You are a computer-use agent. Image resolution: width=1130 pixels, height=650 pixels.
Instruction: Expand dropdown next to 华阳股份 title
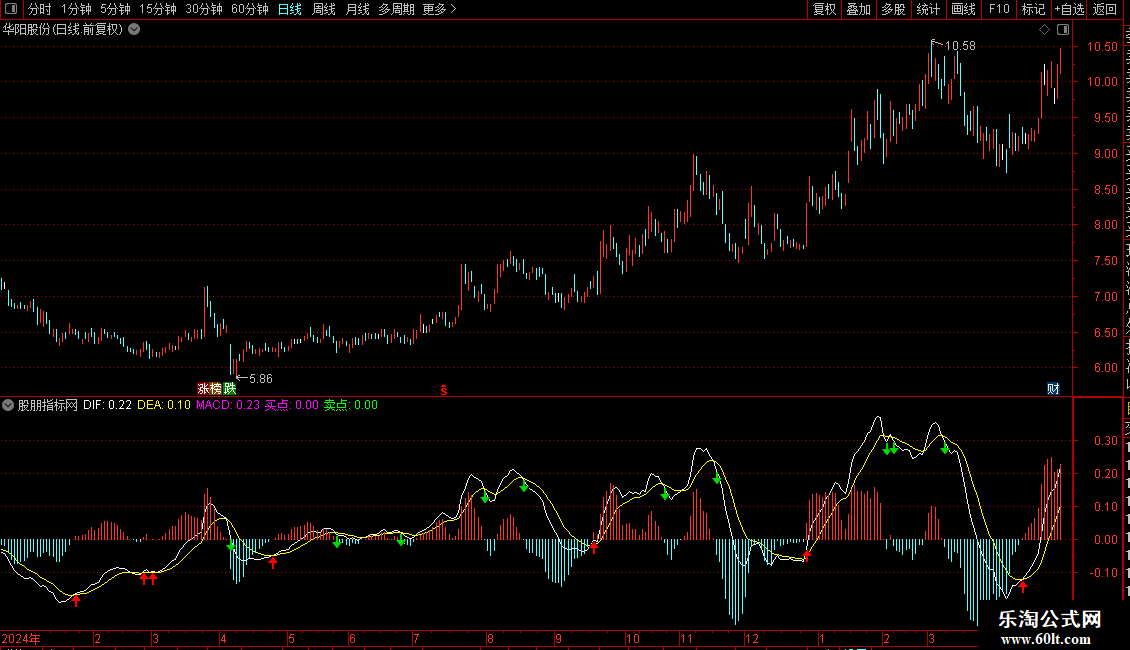134,30
